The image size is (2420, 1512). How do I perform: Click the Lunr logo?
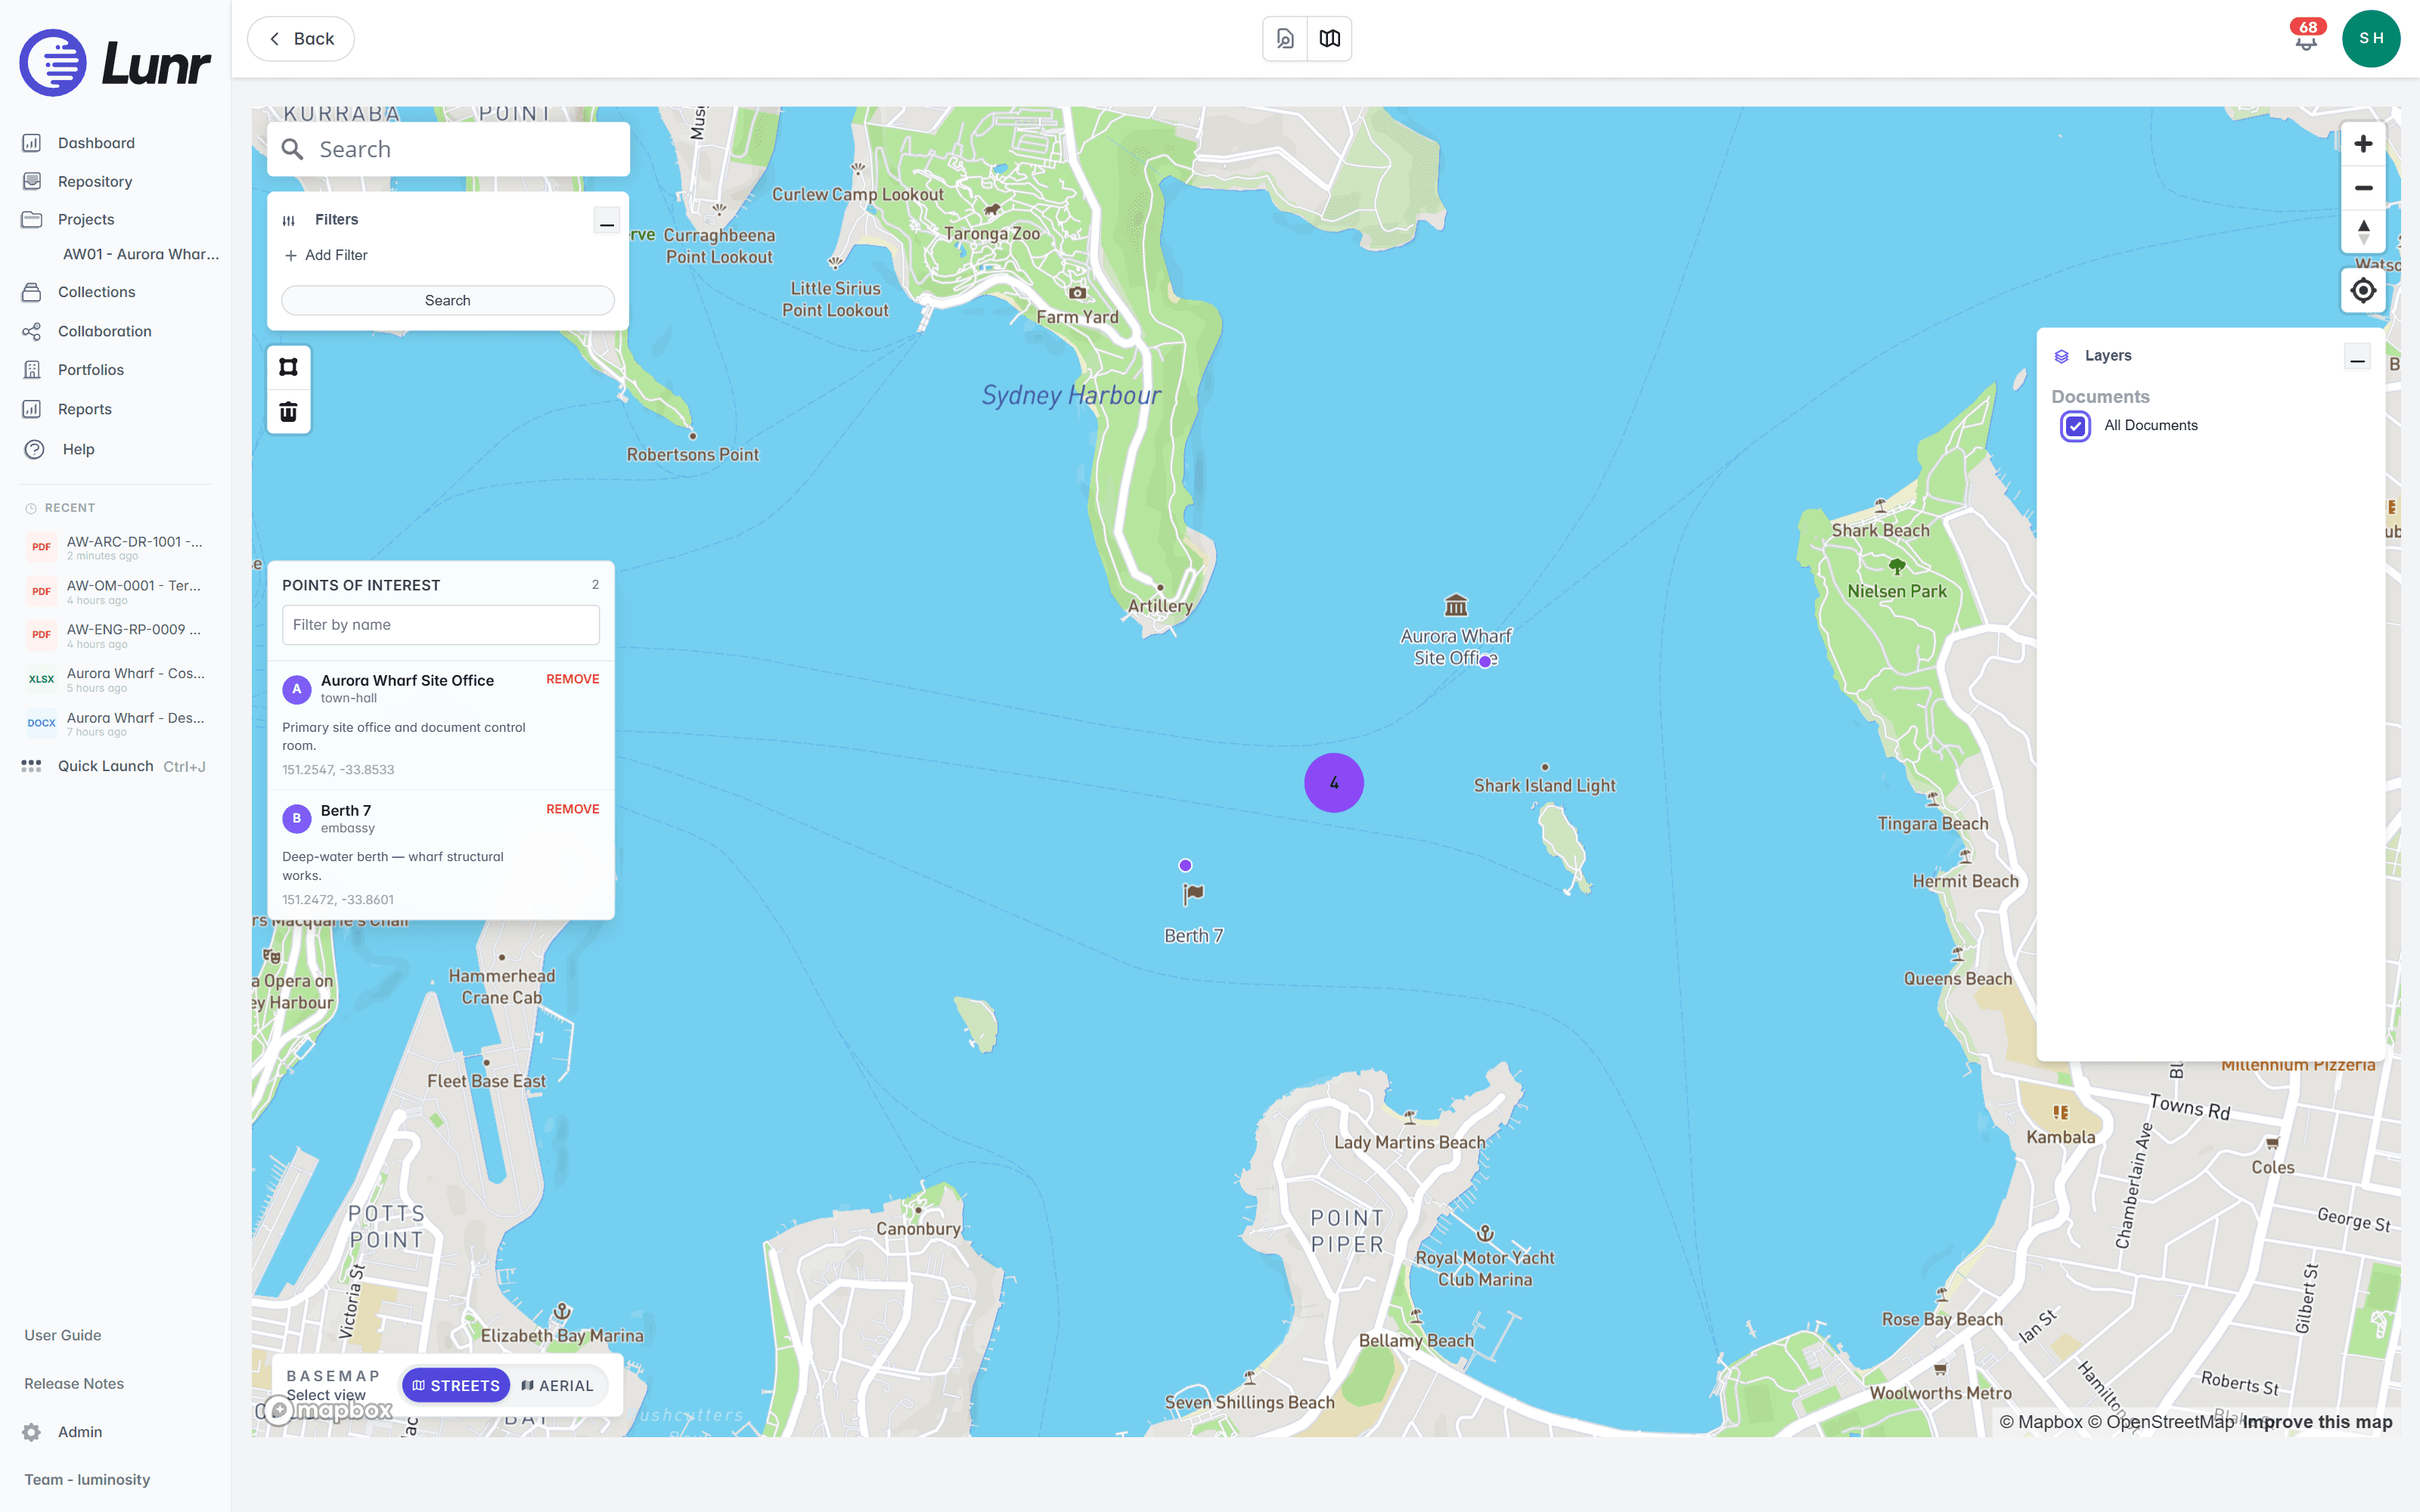click(x=115, y=63)
